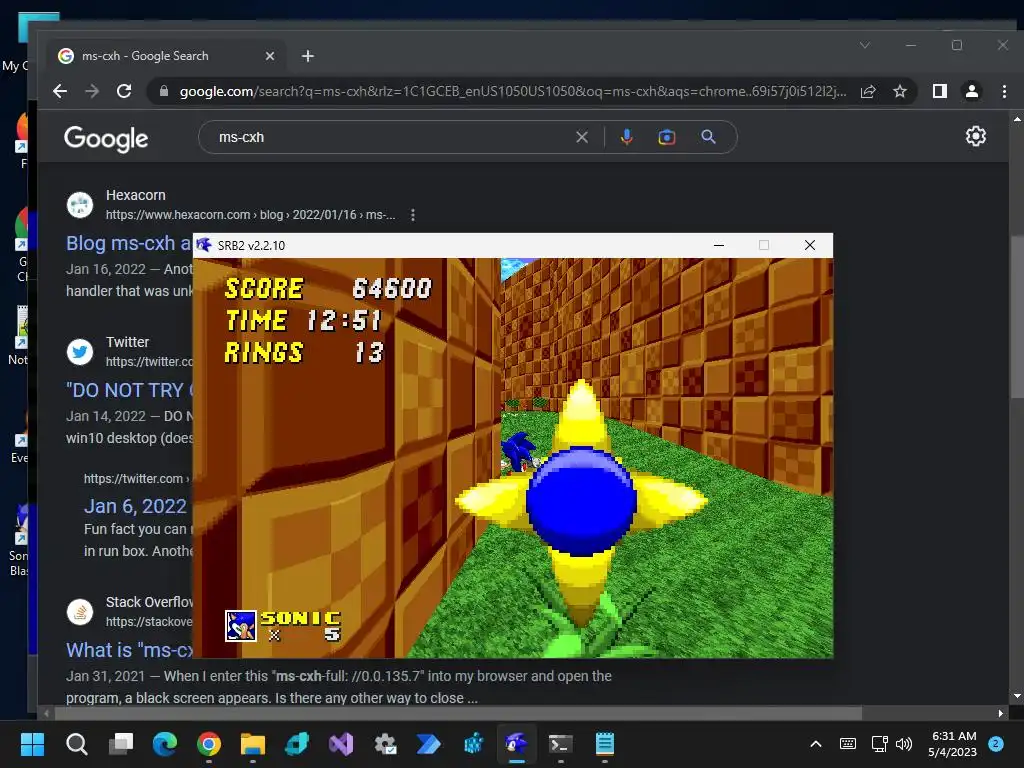This screenshot has height=768, width=1024.
Task: Click the page scroll-up arrow
Action: [x=1017, y=119]
